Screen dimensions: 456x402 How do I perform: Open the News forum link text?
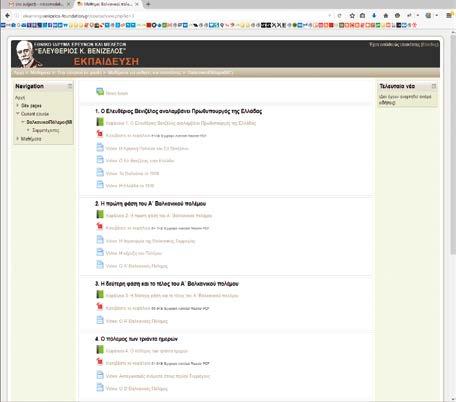pos(117,93)
